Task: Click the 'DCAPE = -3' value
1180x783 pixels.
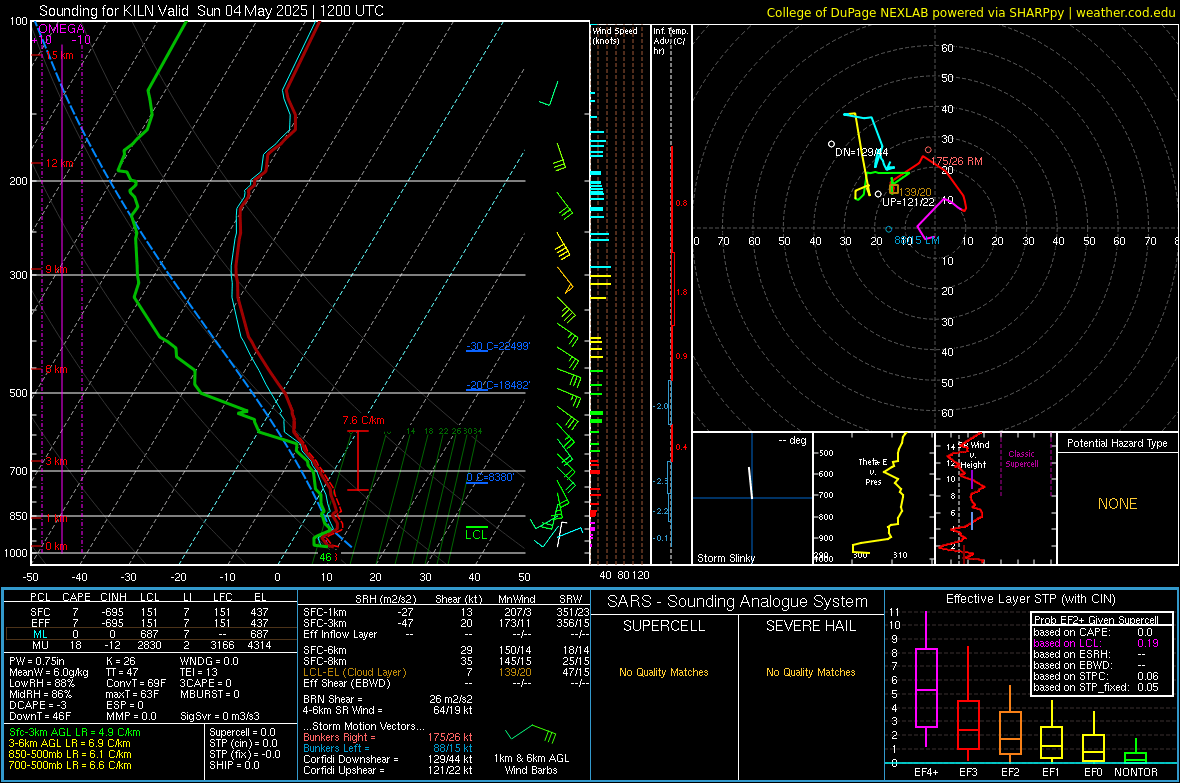Action: pyautogui.click(x=38, y=705)
